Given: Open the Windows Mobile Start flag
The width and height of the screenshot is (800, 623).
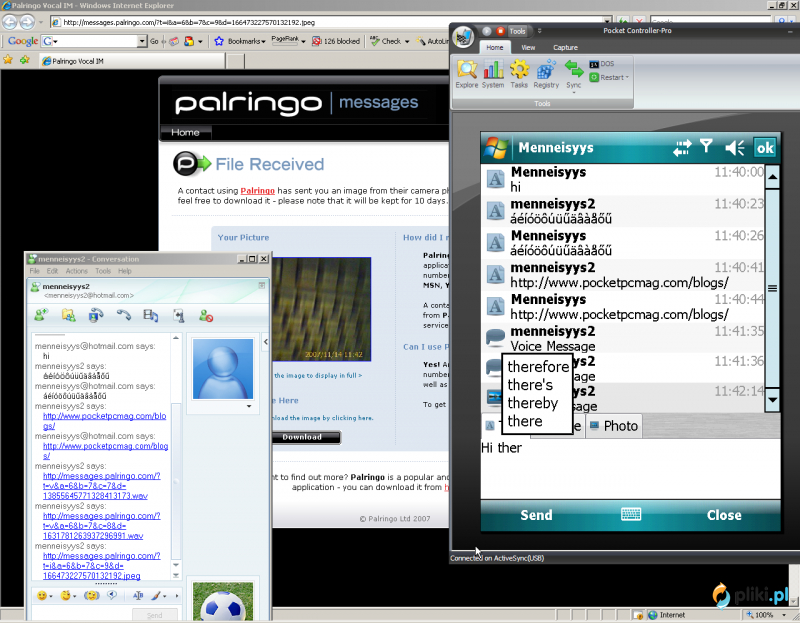Looking at the screenshot, I should point(496,148).
